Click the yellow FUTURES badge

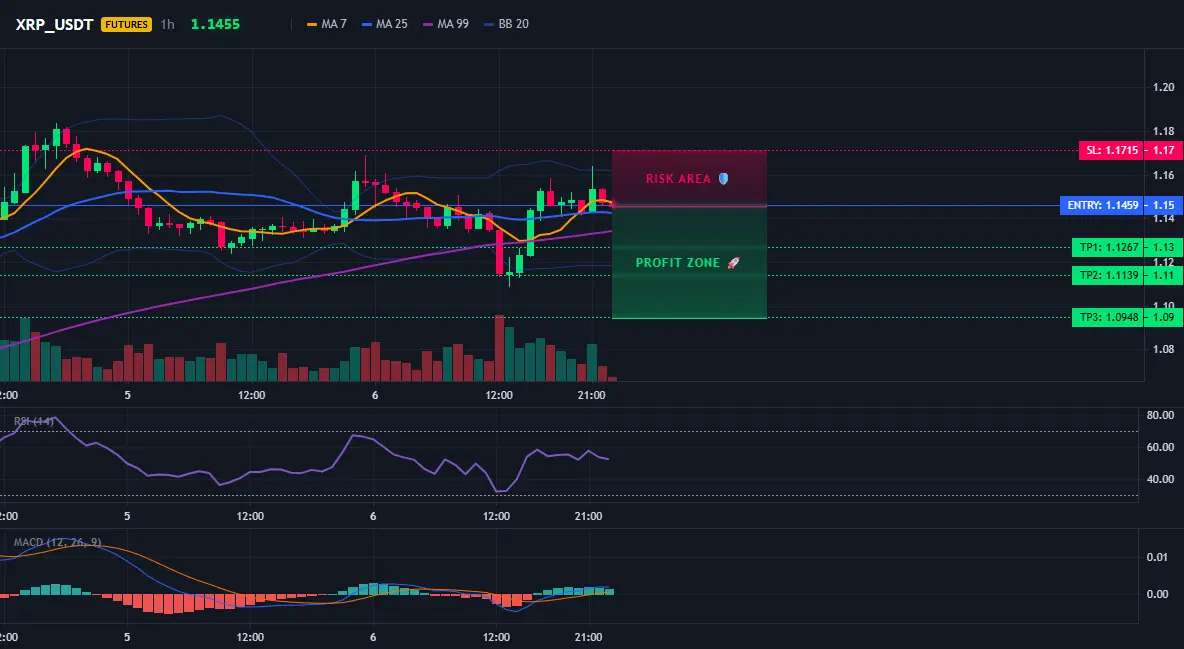(126, 24)
